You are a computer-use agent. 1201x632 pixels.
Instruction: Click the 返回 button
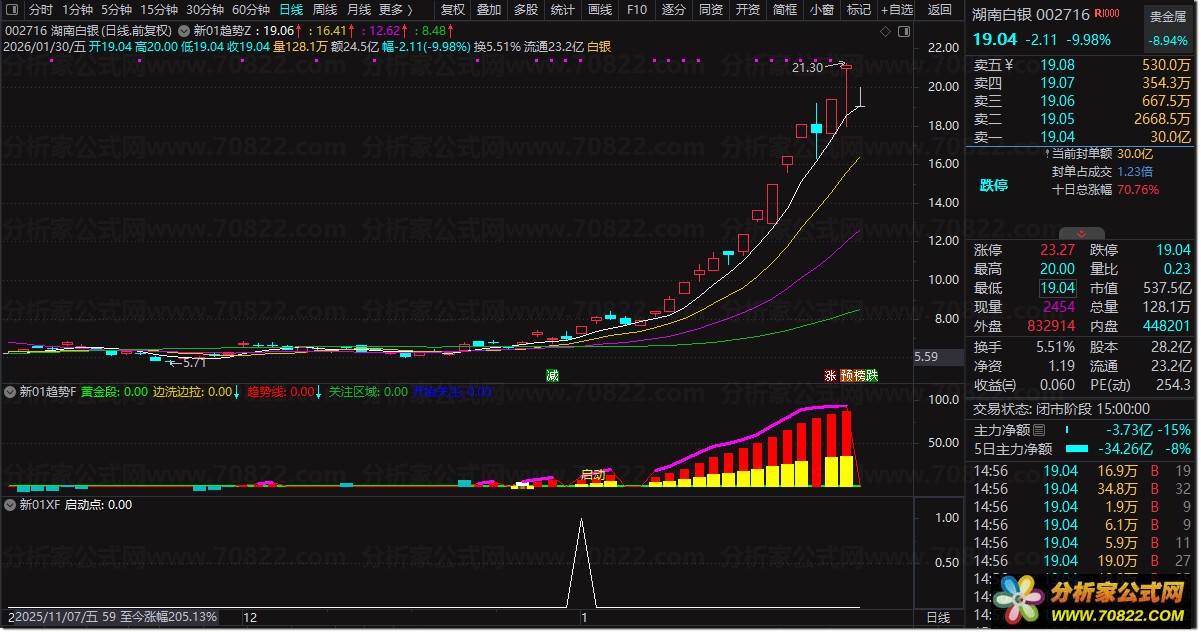[x=940, y=9]
